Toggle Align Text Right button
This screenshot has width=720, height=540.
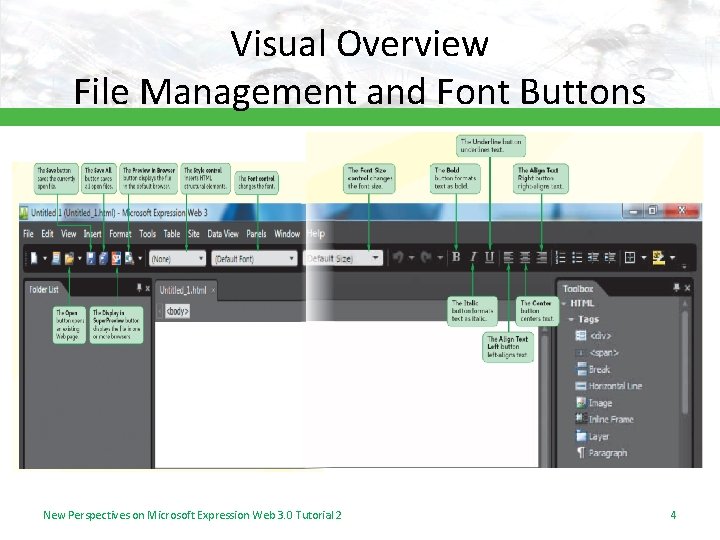(x=542, y=258)
